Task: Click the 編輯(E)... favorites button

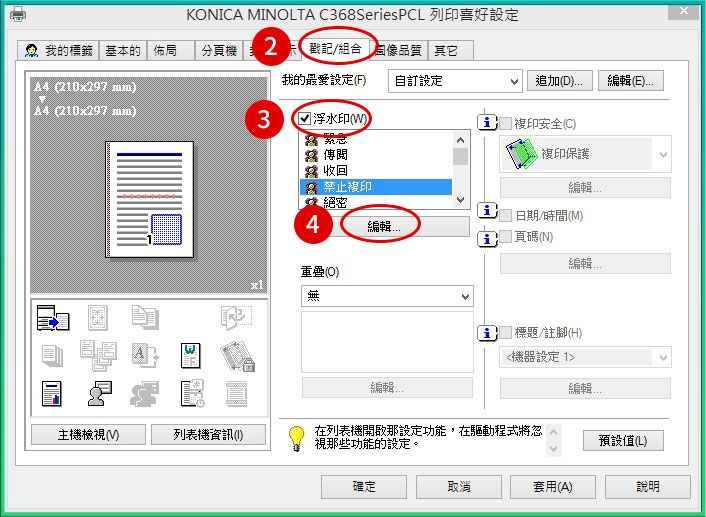Action: tap(630, 81)
